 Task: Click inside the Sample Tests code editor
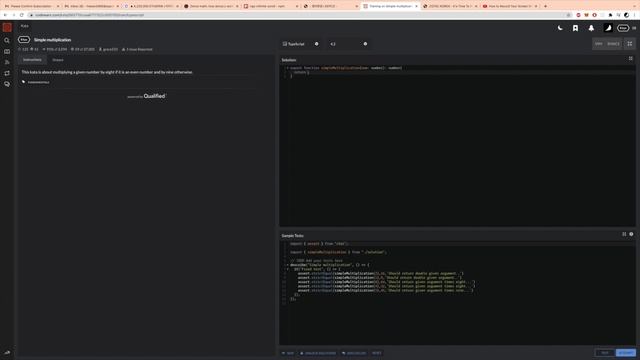click(x=458, y=293)
